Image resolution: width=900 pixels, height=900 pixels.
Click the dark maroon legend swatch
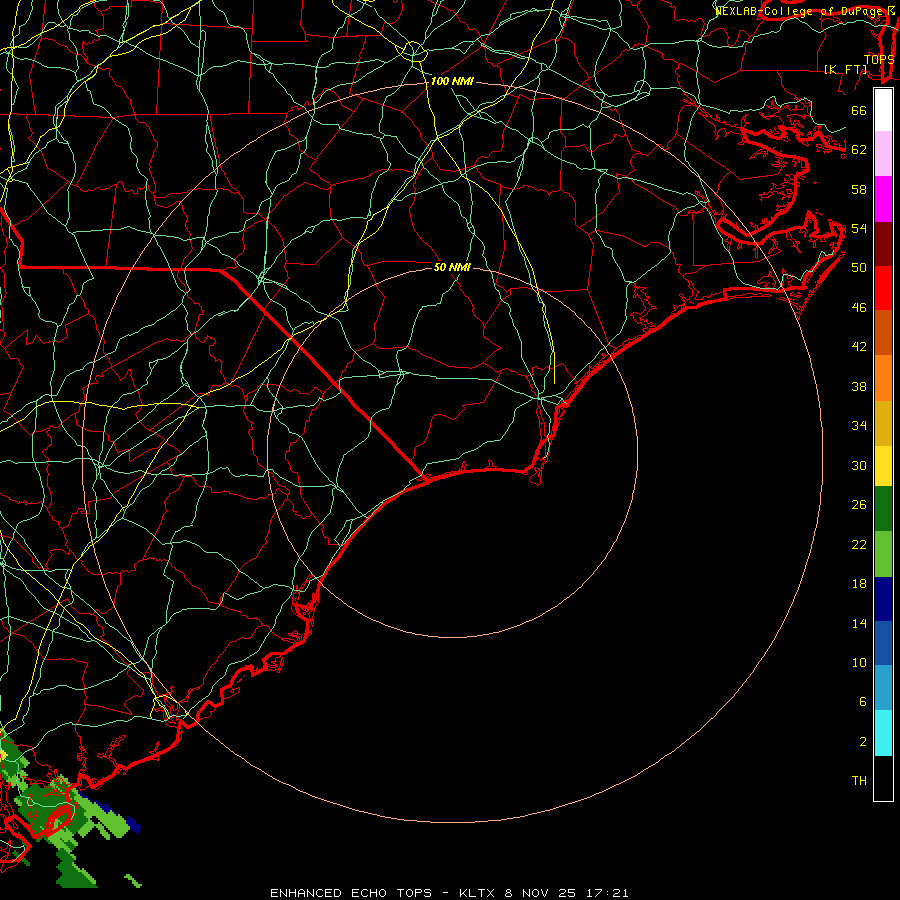(883, 244)
